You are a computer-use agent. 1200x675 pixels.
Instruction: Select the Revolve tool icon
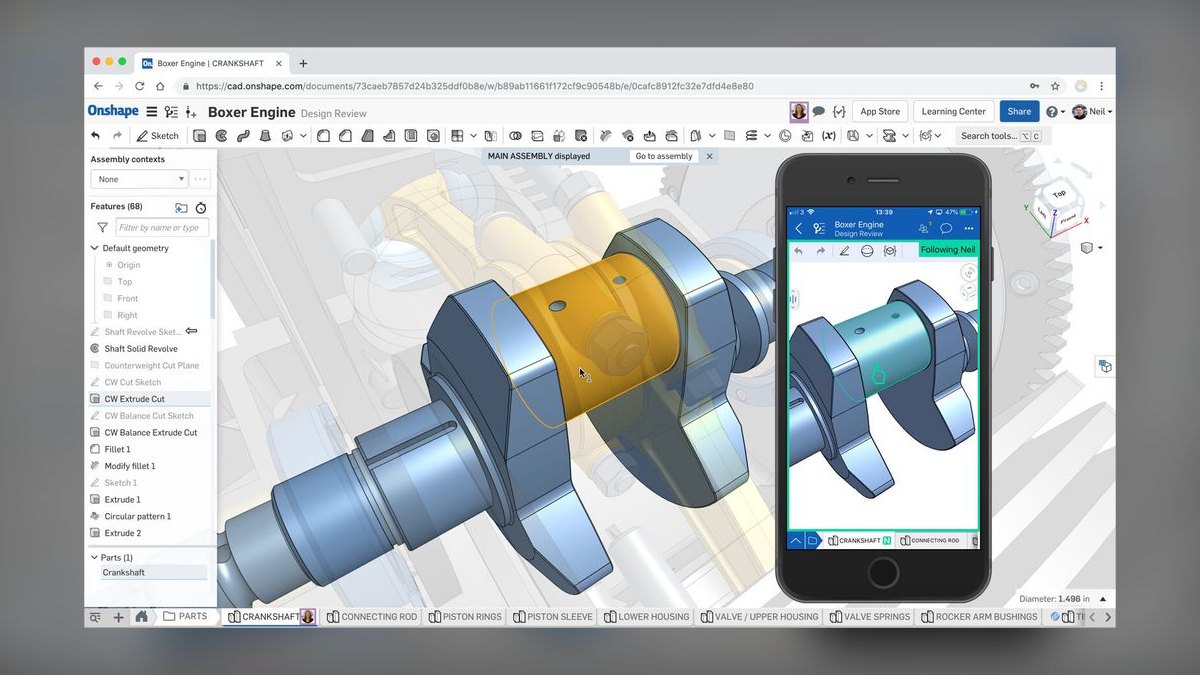coord(221,136)
